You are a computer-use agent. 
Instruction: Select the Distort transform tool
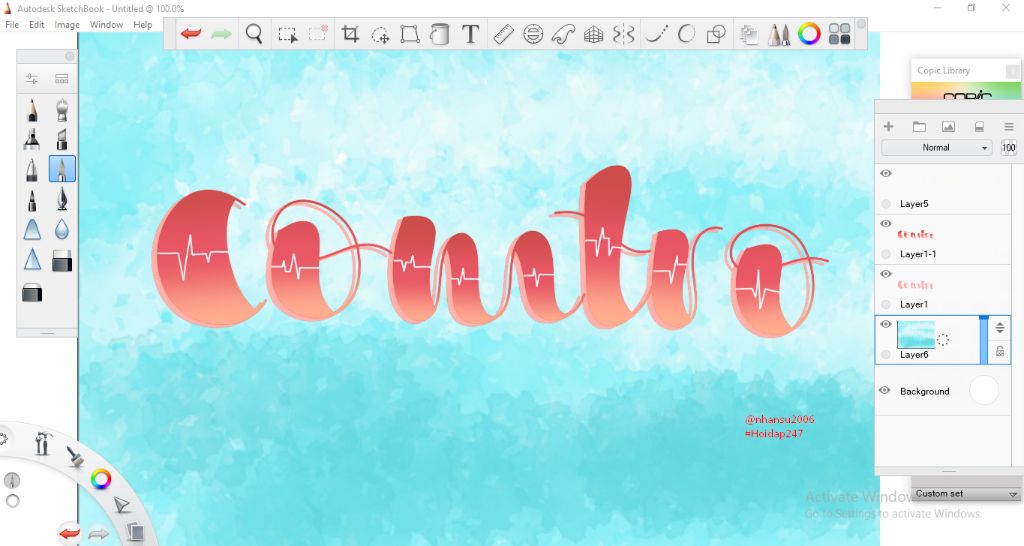click(409, 33)
